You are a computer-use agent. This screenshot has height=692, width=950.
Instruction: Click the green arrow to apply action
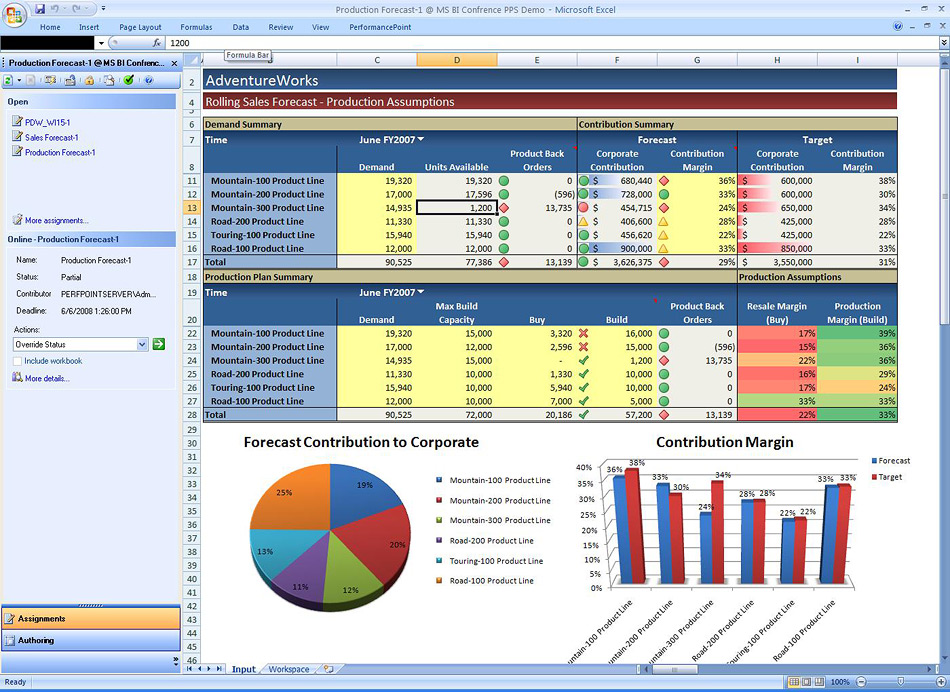(159, 344)
